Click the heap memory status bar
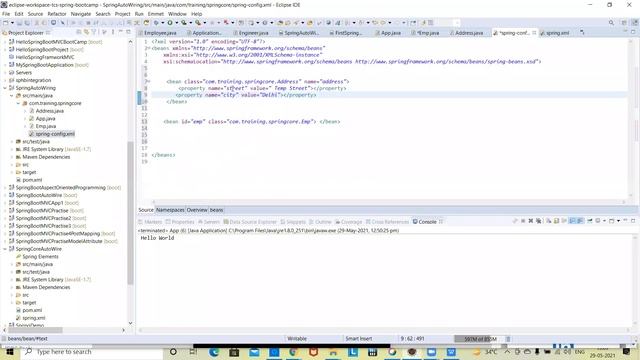Image resolution: width=640 pixels, height=360 pixels. click(480, 339)
